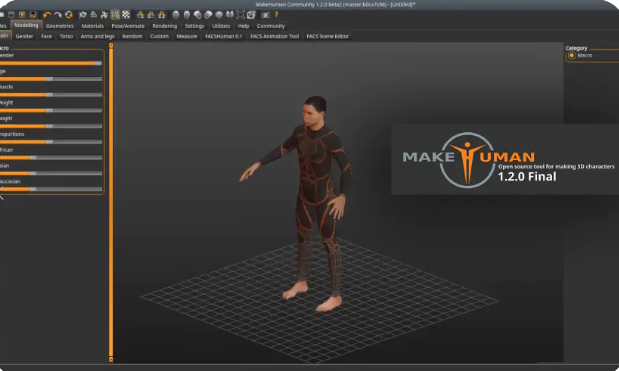Click the third head view icon
This screenshot has width=619, height=371.
tap(197, 15)
